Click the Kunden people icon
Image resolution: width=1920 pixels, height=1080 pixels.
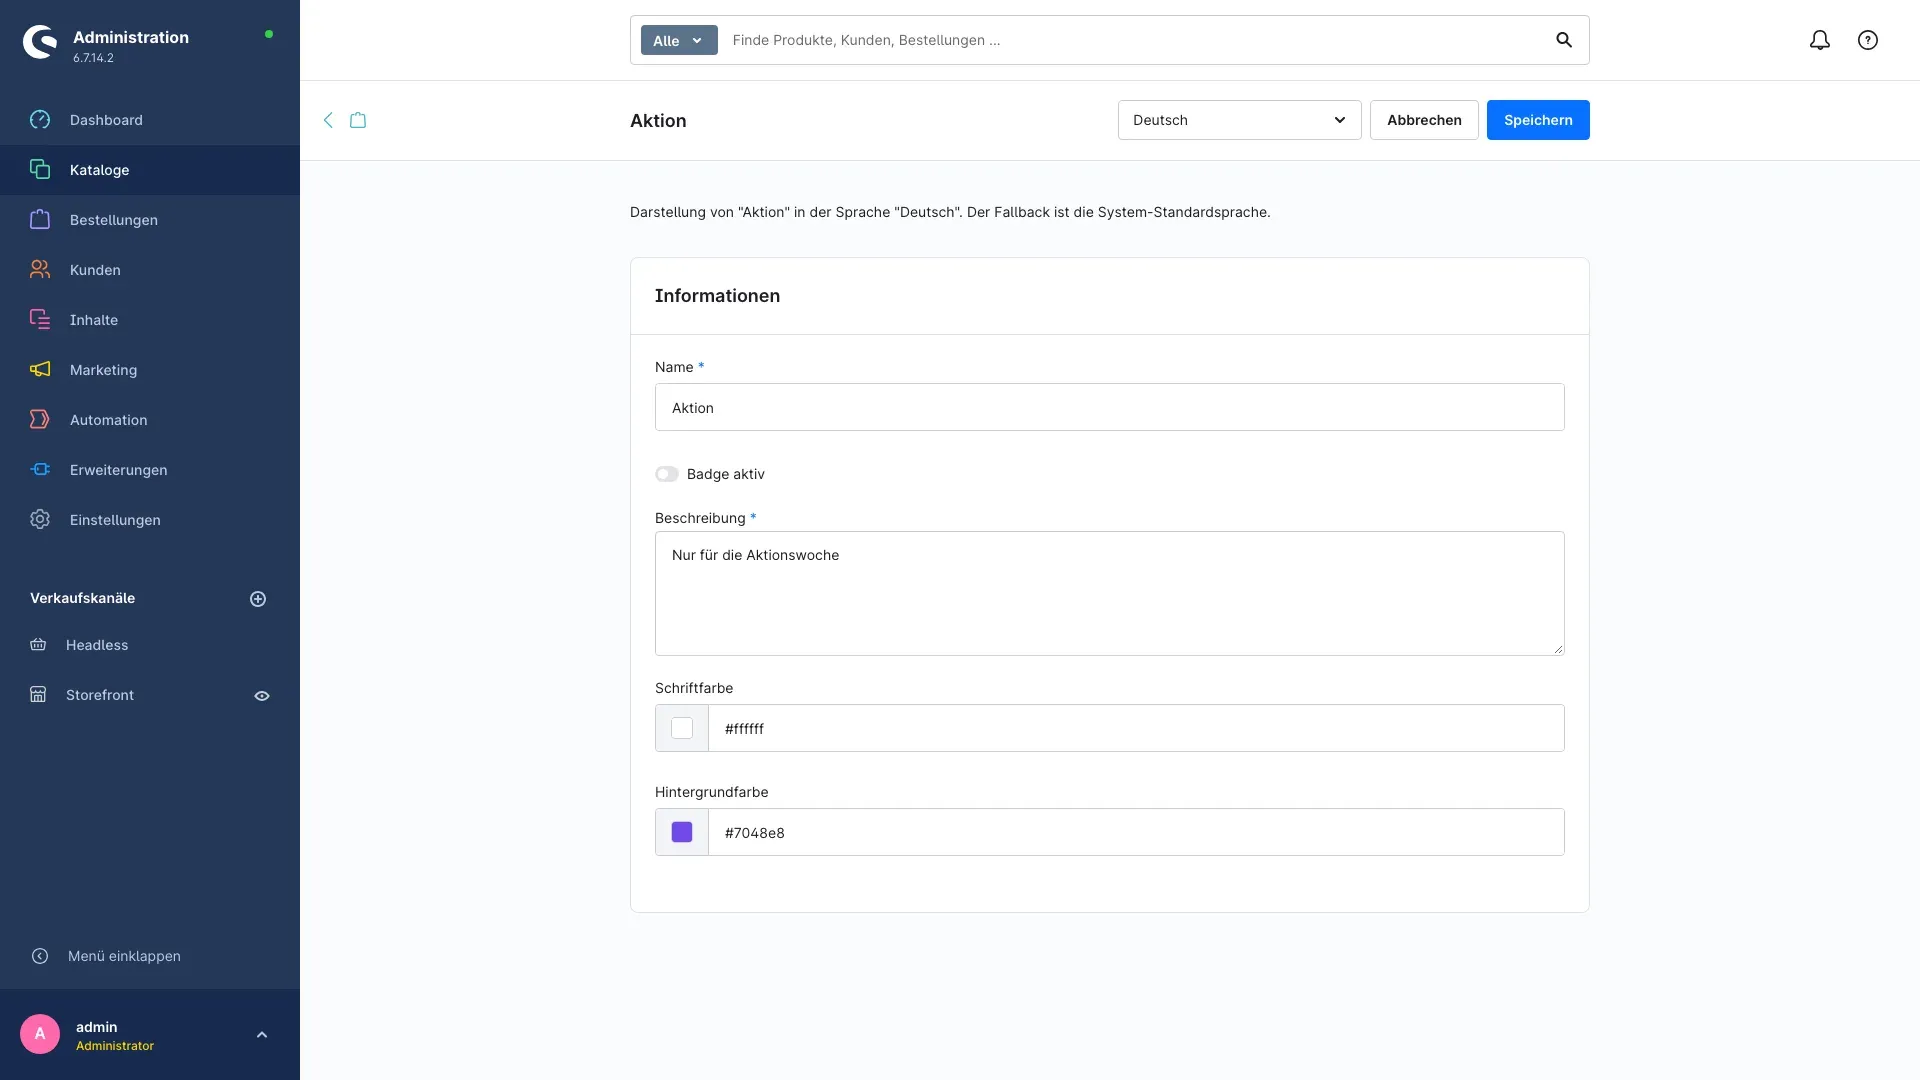point(40,270)
